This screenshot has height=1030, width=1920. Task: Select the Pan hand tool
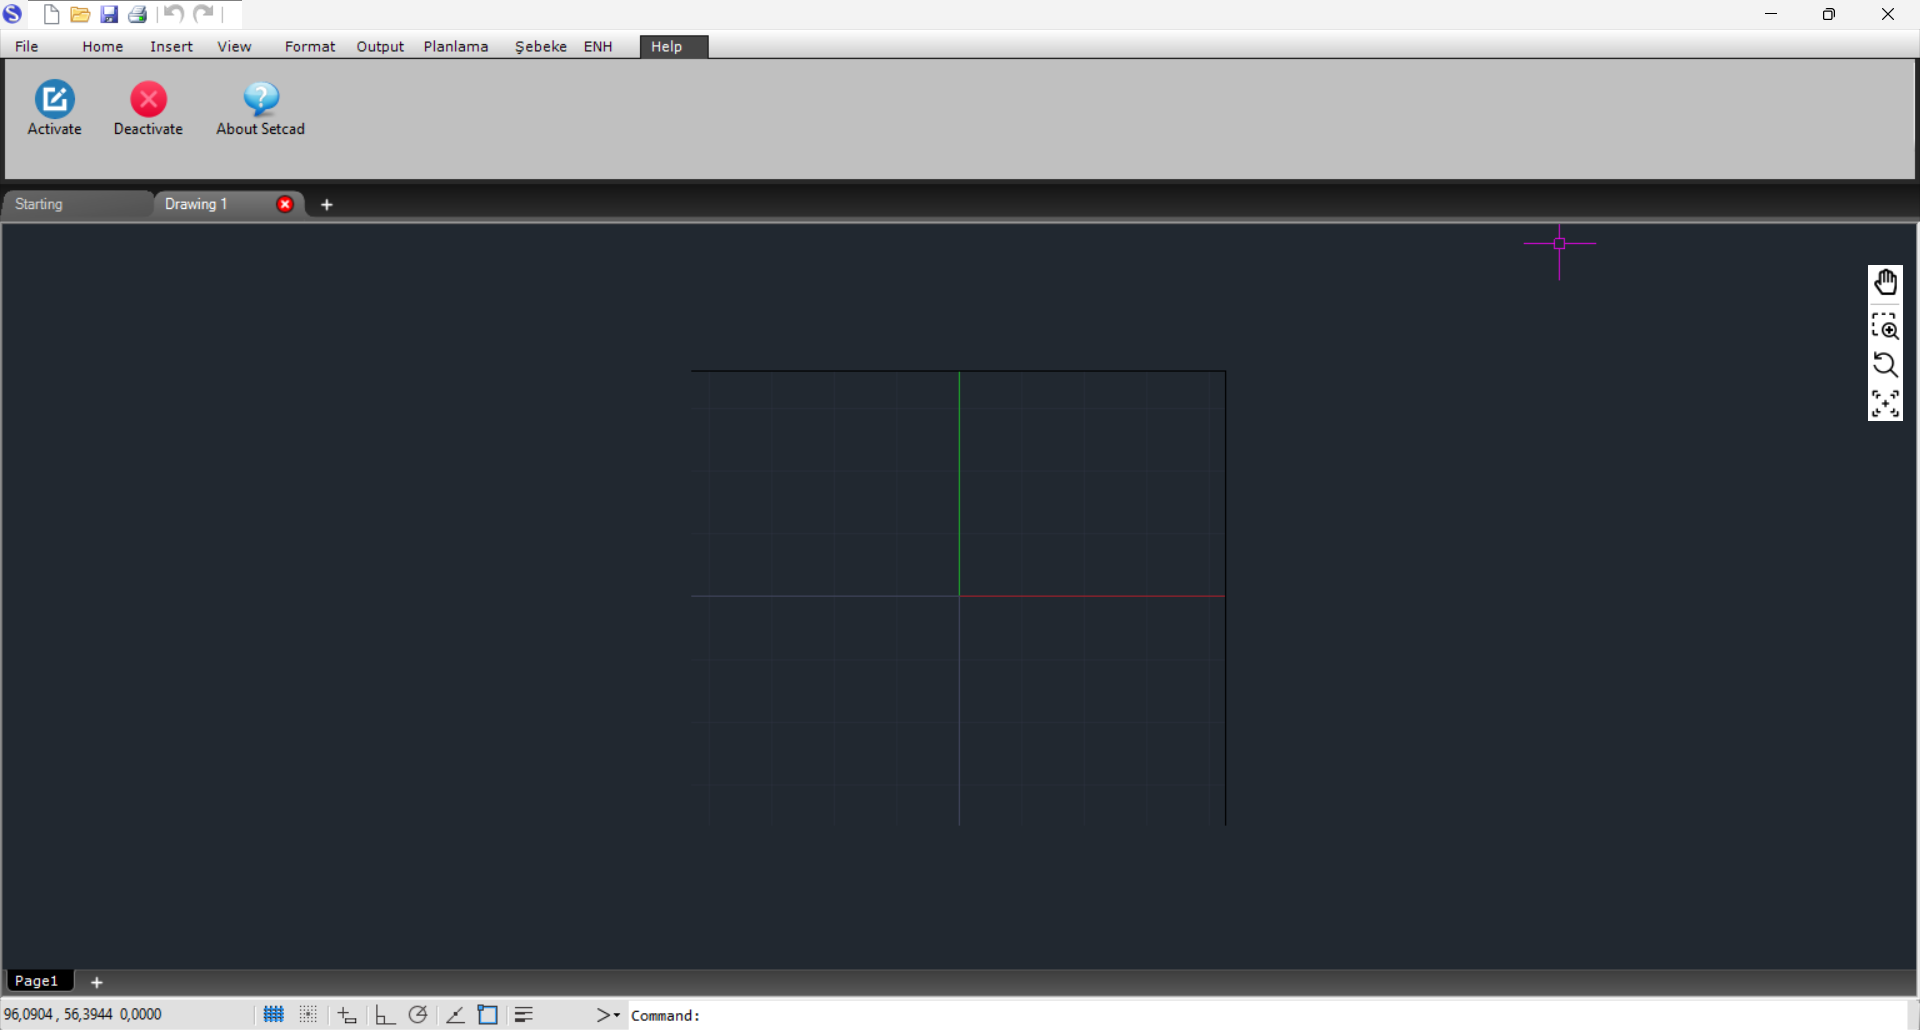1885,283
